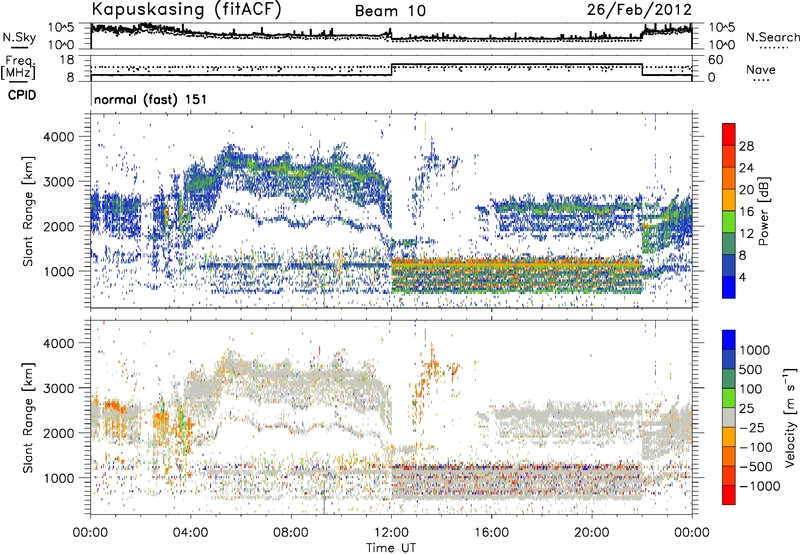Click the 'normal (fast) 151' text
The width and height of the screenshot is (800, 554).
point(151,99)
